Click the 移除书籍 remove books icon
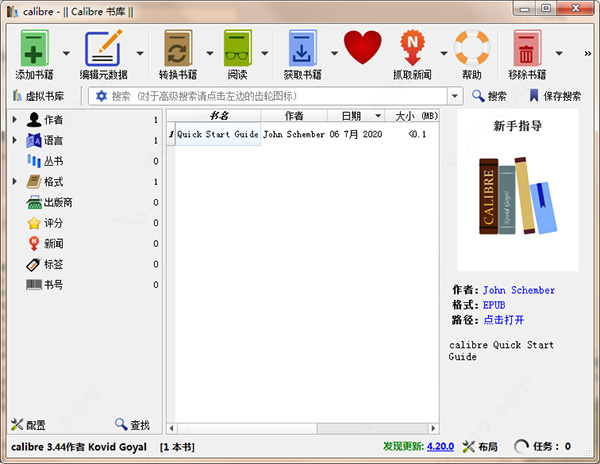The image size is (600, 464). tap(527, 48)
